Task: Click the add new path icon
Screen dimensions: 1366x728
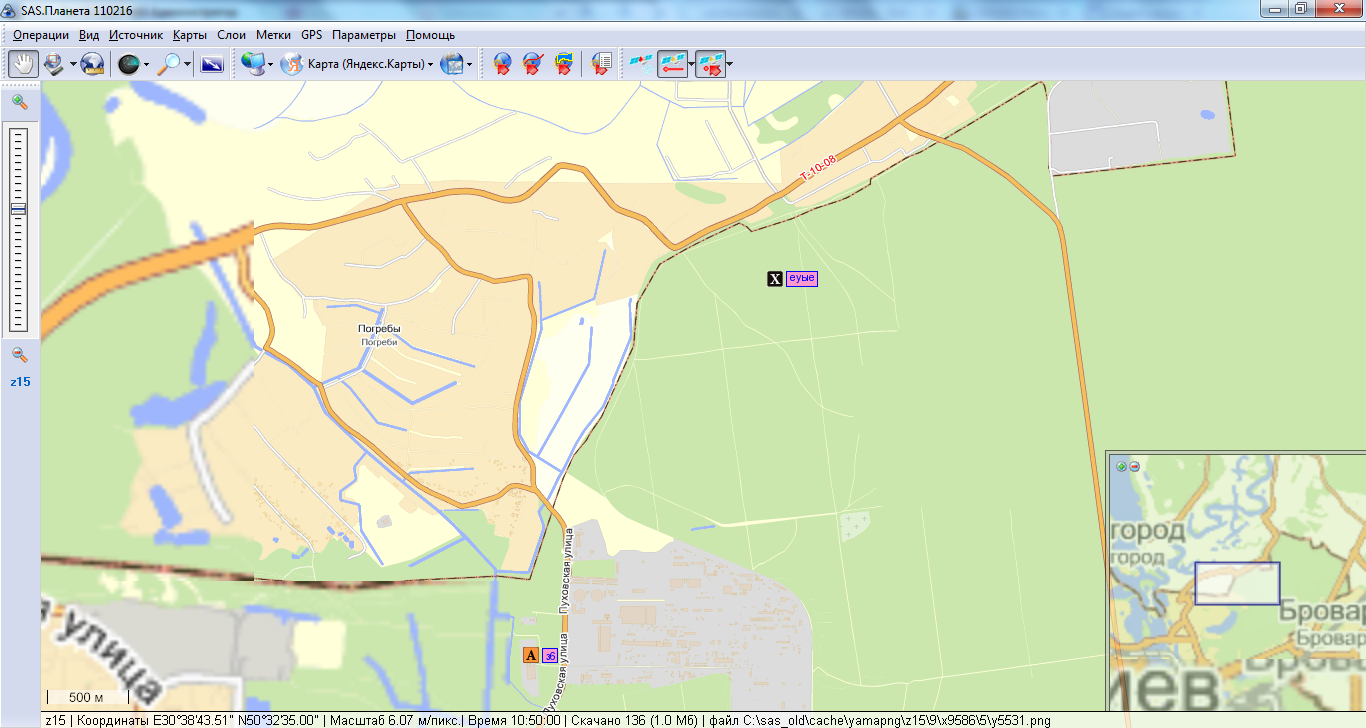Action: 533,64
